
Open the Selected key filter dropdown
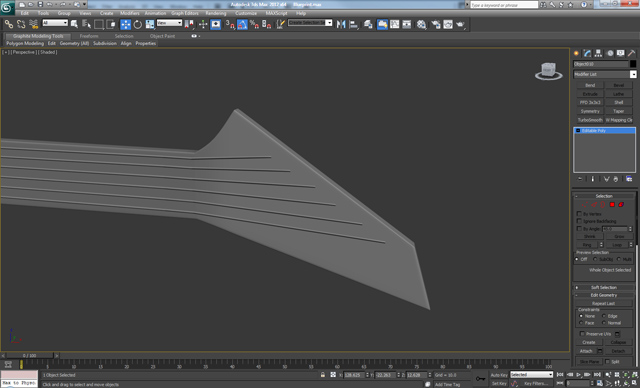click(531, 375)
